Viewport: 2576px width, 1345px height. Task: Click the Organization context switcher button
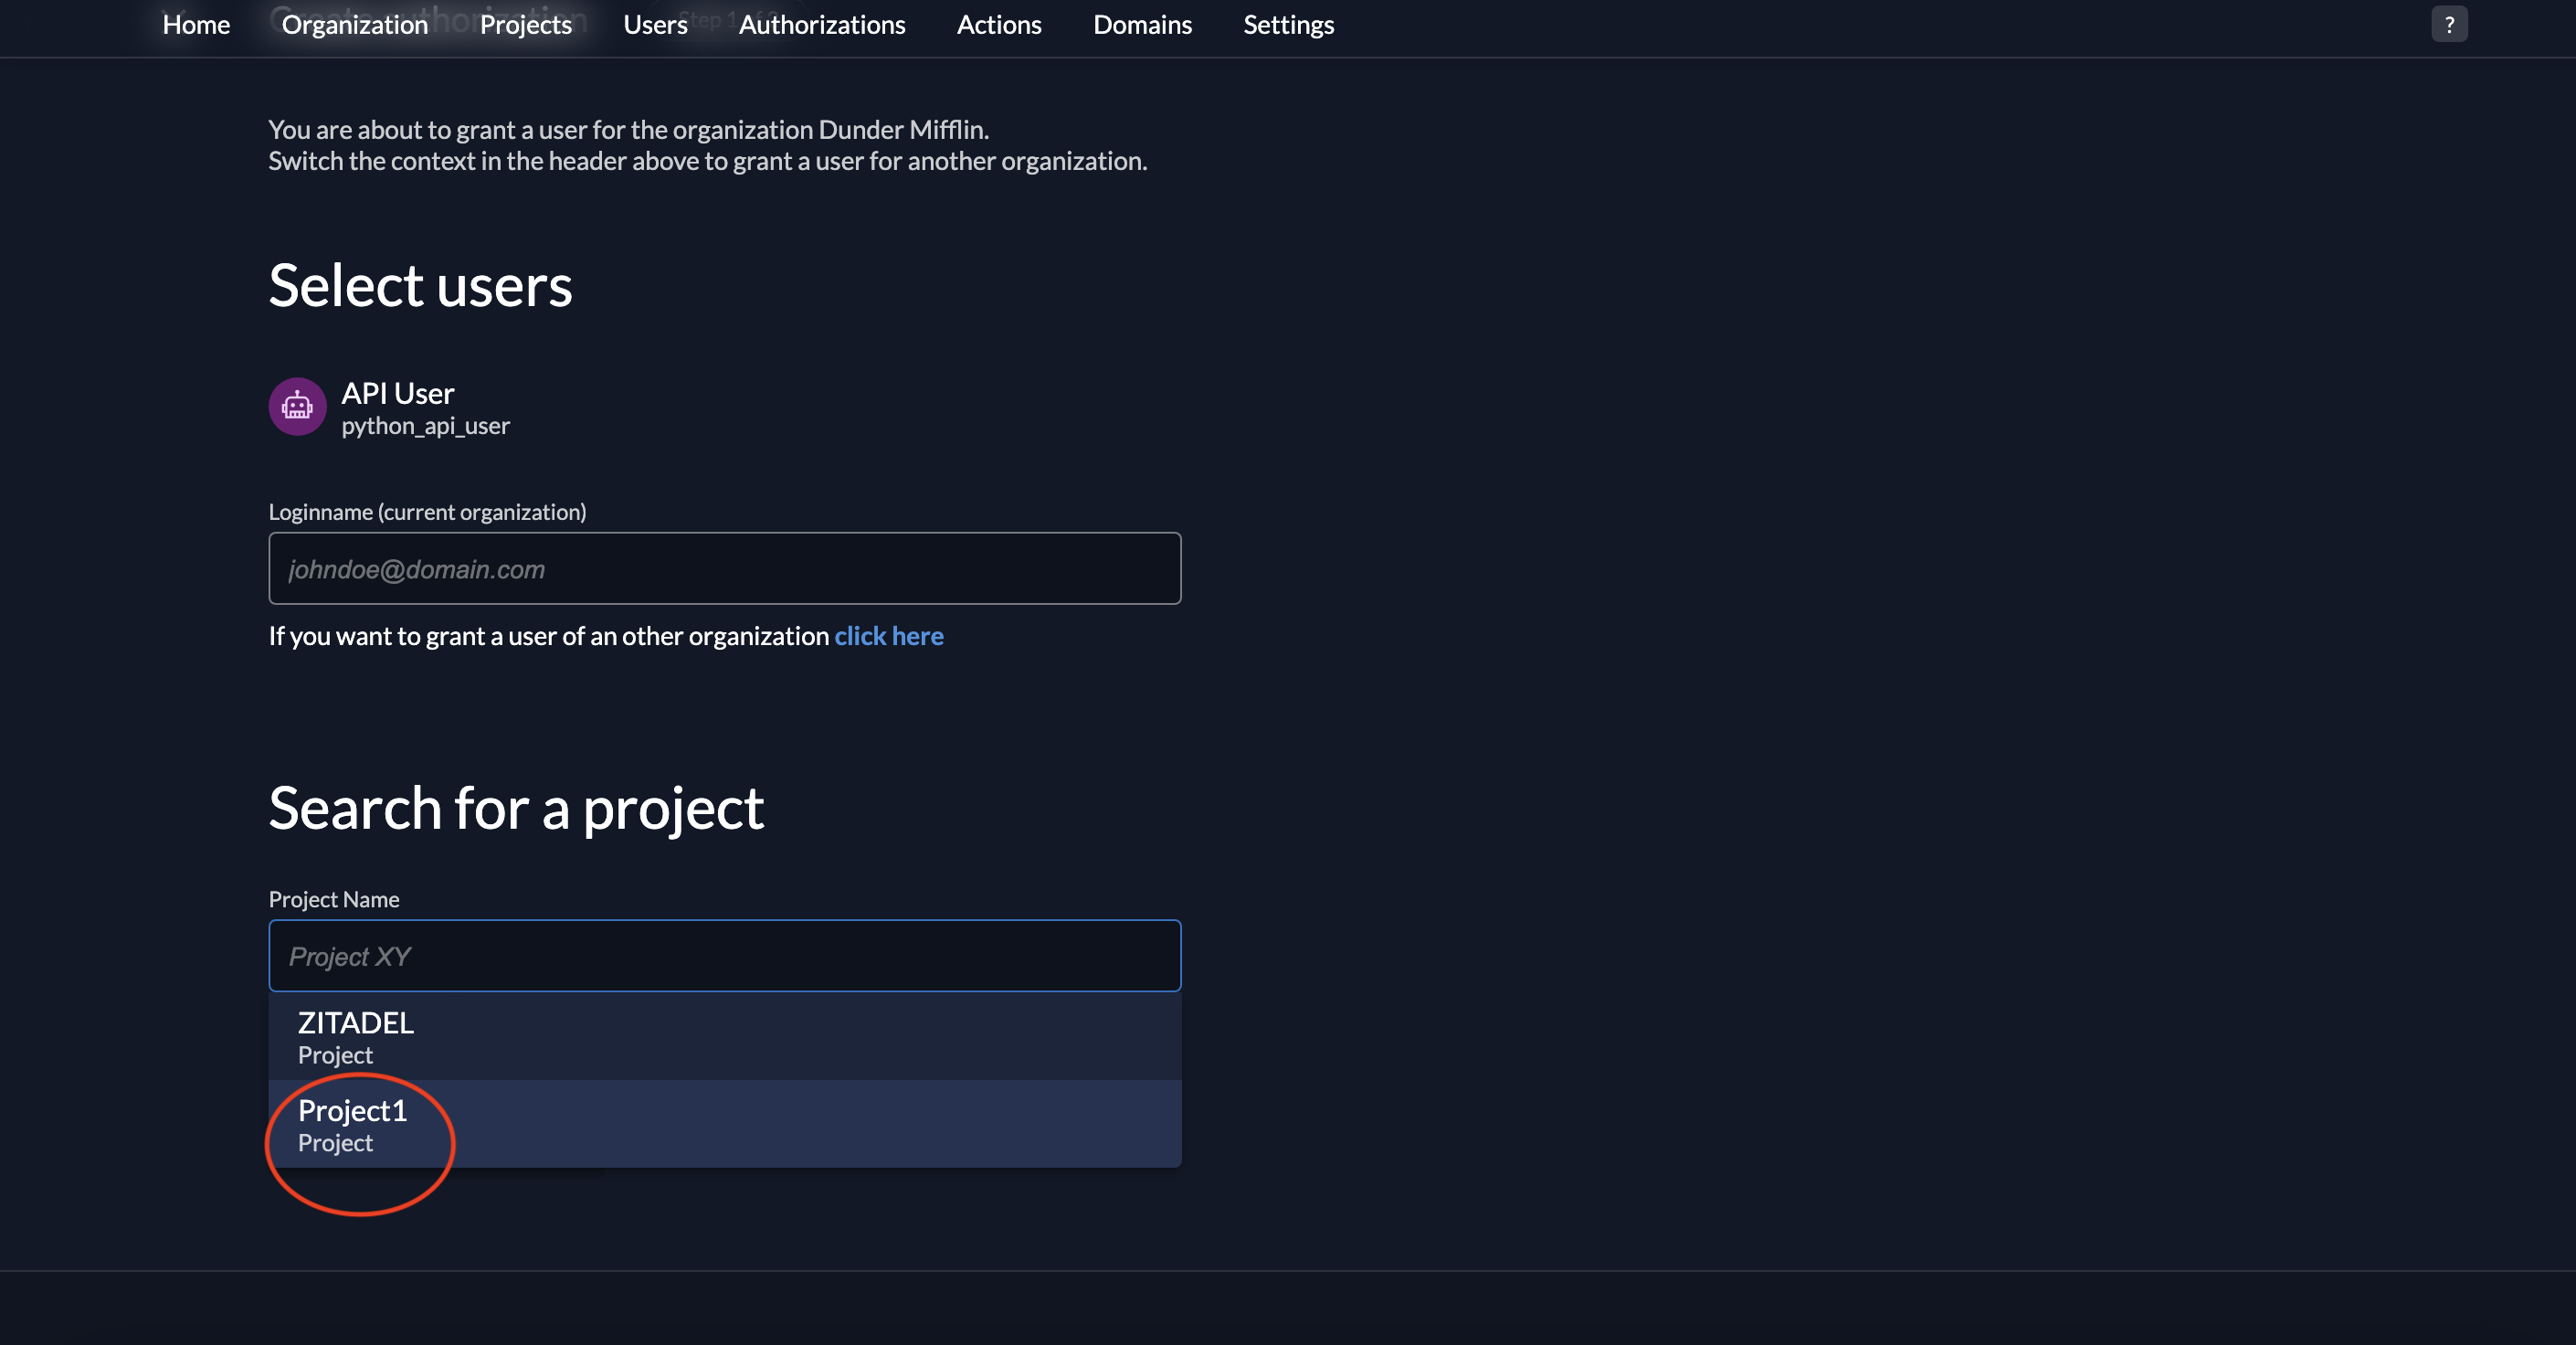[353, 24]
